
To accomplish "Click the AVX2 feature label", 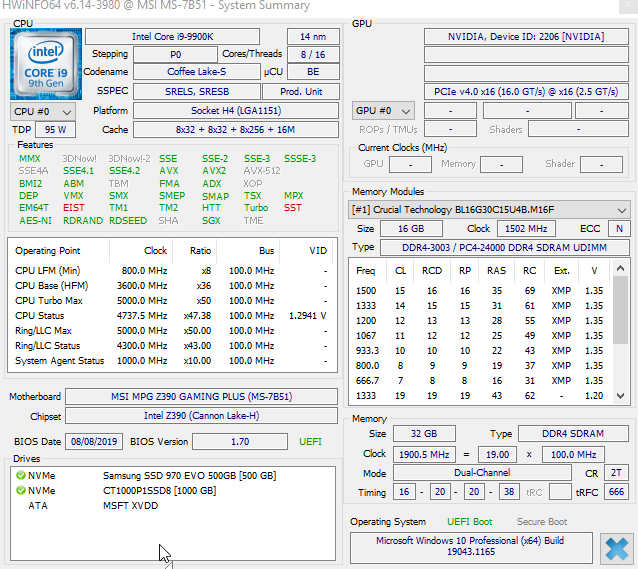I will coord(214,171).
